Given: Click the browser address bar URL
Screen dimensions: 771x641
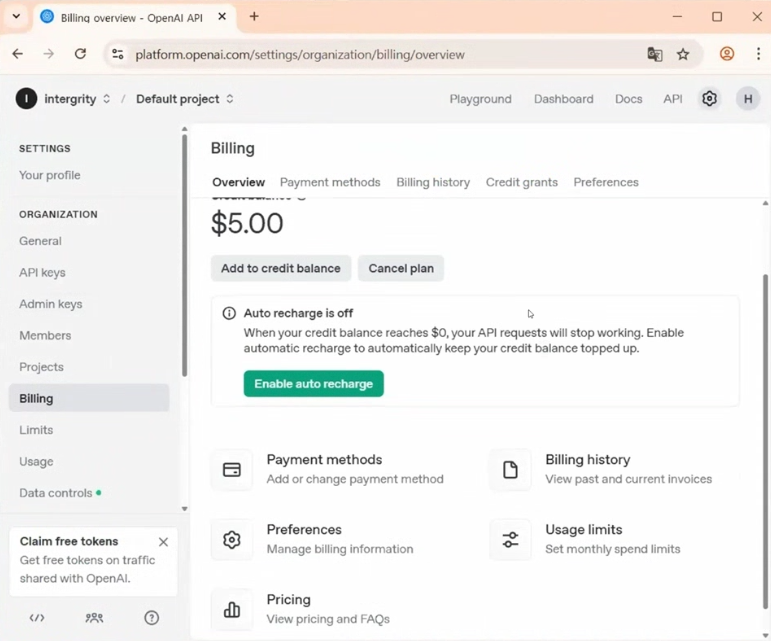Looking at the screenshot, I should (299, 55).
